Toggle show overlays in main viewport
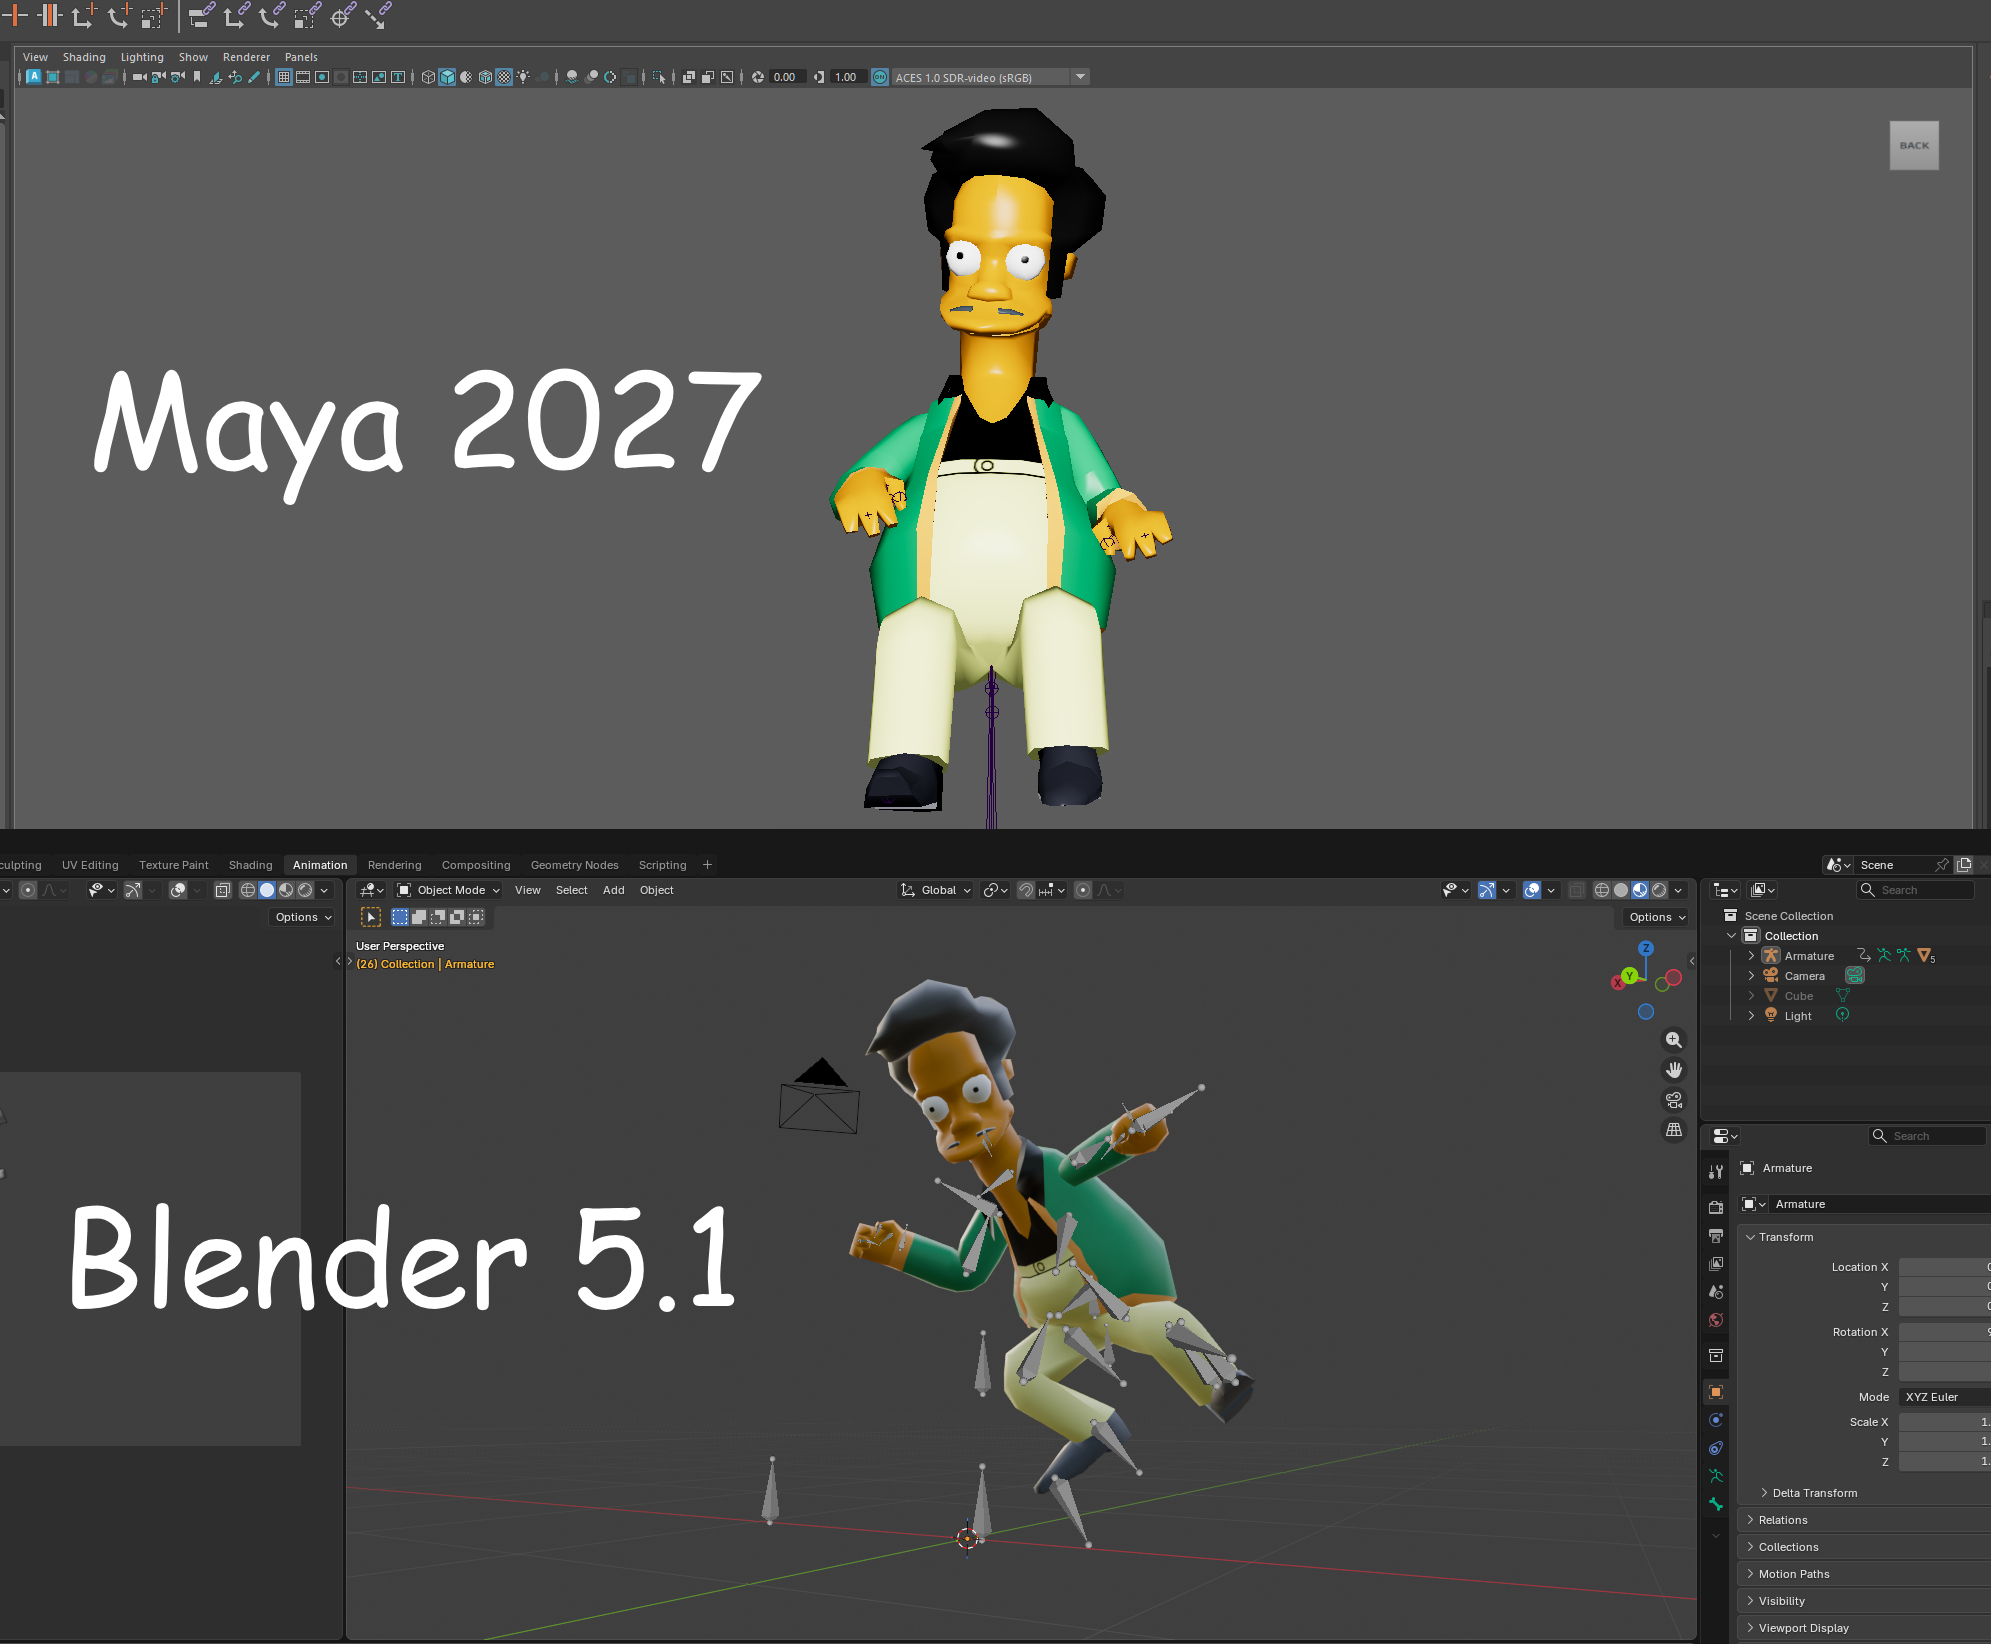 [1532, 890]
